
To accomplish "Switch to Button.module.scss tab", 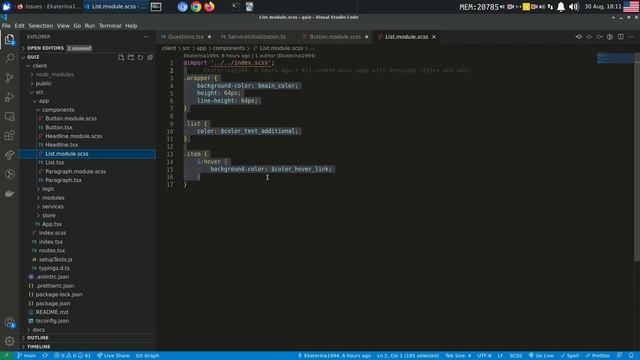I will (335, 37).
